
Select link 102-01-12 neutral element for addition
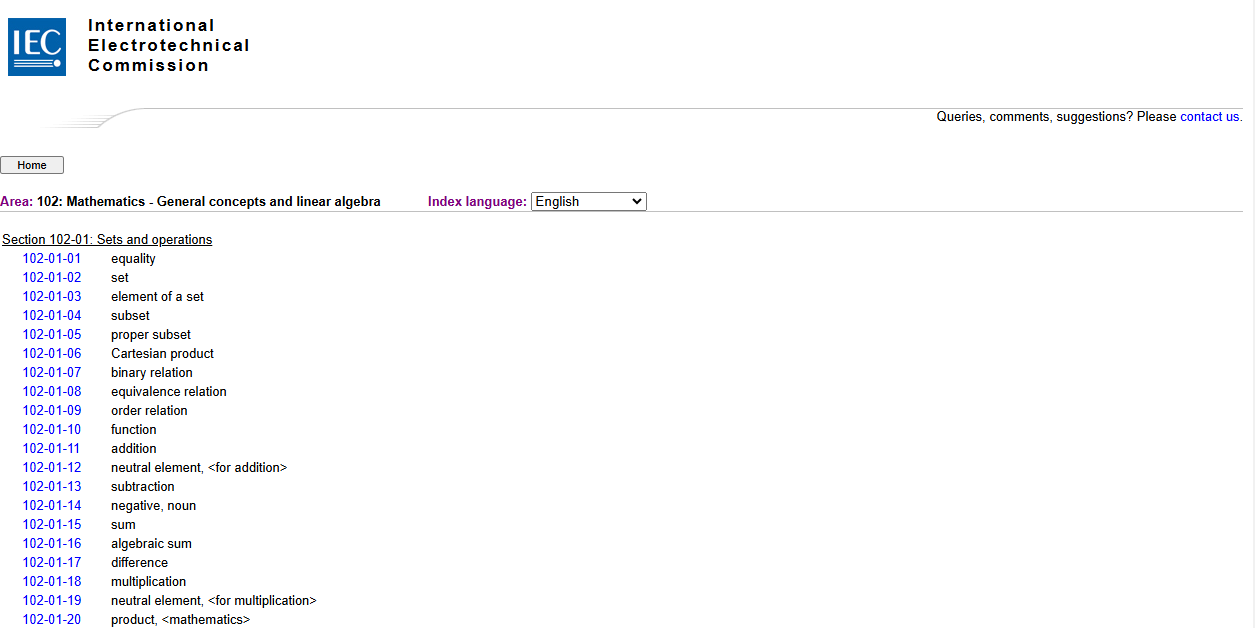[x=52, y=468]
